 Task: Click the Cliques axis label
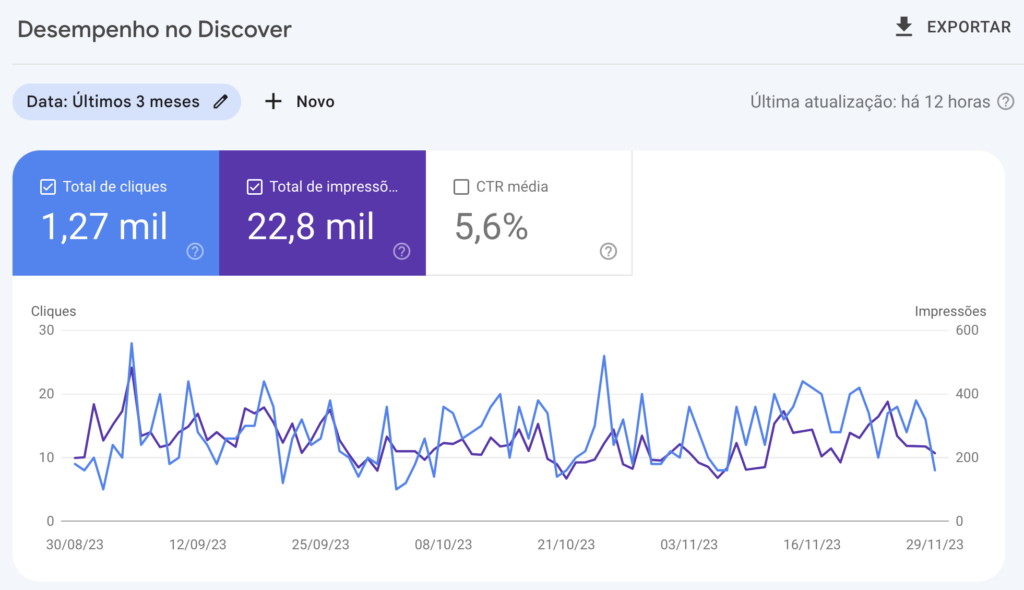click(x=54, y=311)
